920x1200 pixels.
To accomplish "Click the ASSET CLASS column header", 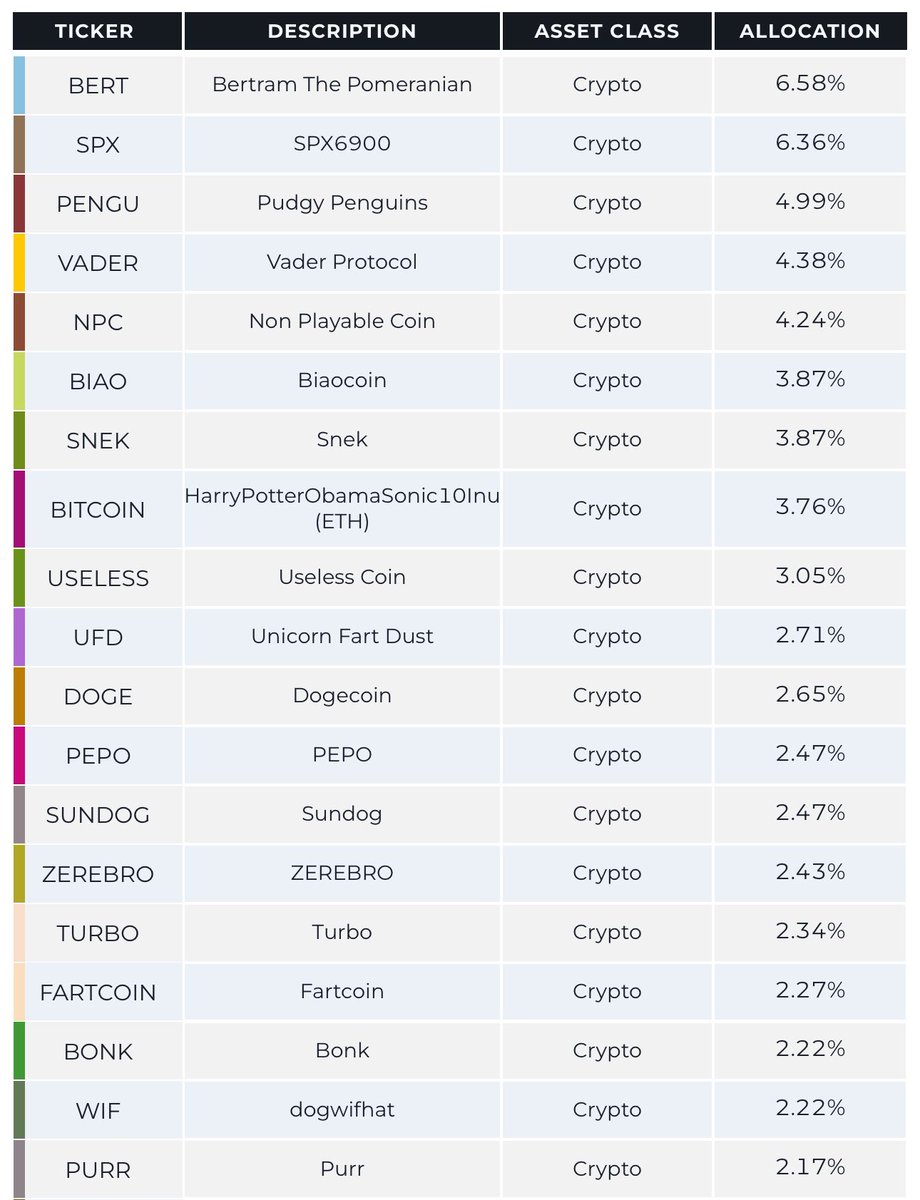I will pyautogui.click(x=607, y=31).
